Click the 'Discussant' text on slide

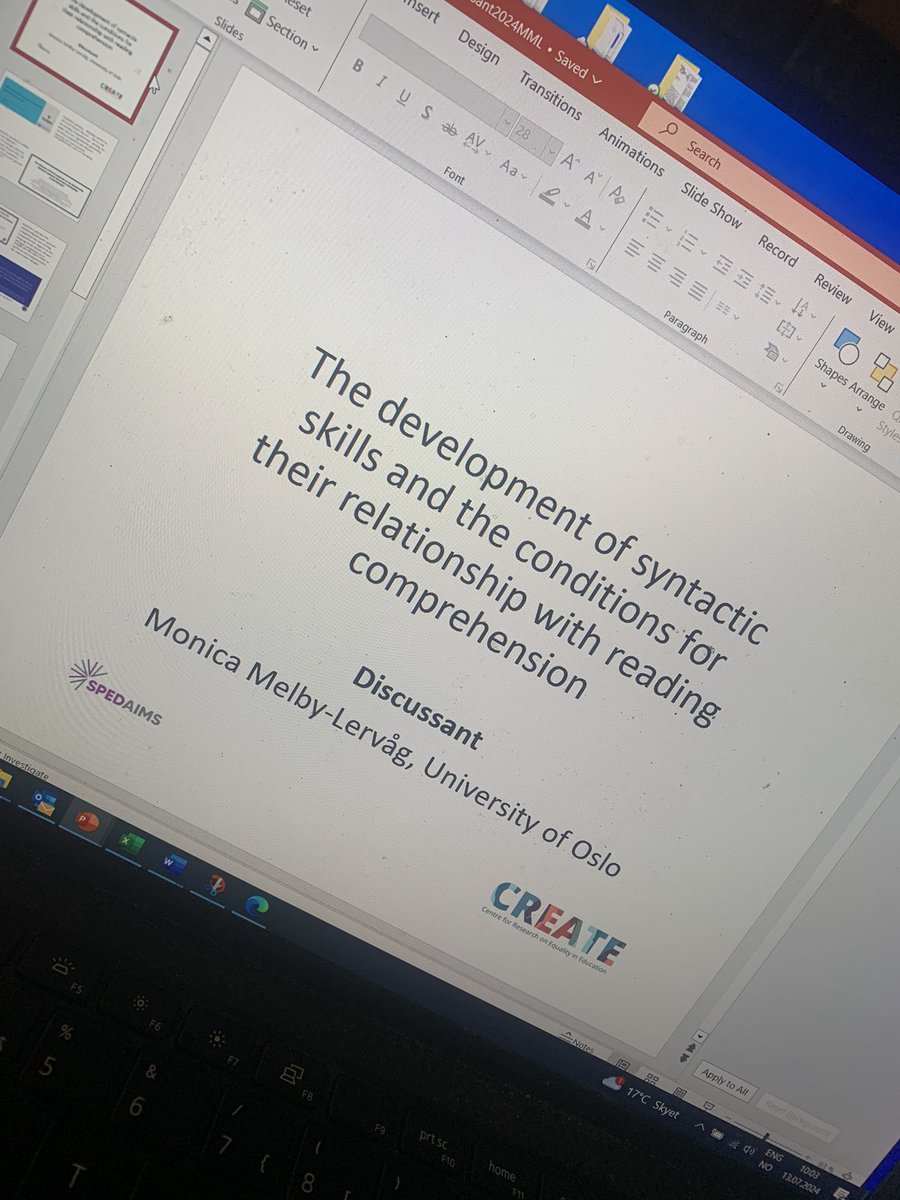tap(417, 709)
